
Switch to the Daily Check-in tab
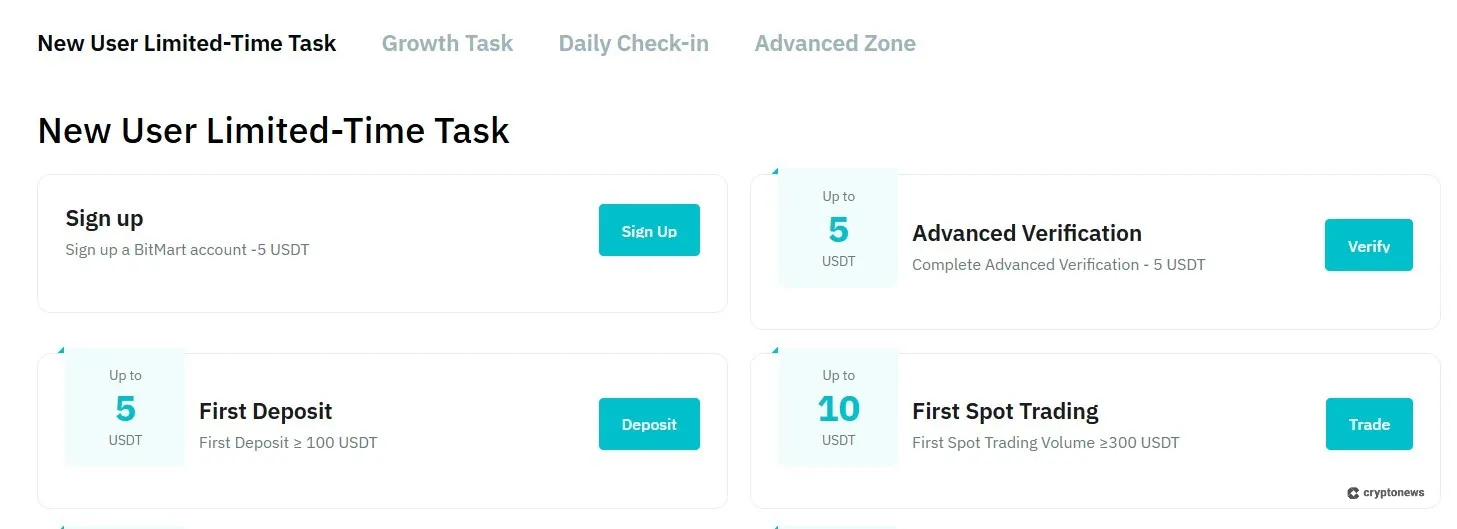(633, 44)
